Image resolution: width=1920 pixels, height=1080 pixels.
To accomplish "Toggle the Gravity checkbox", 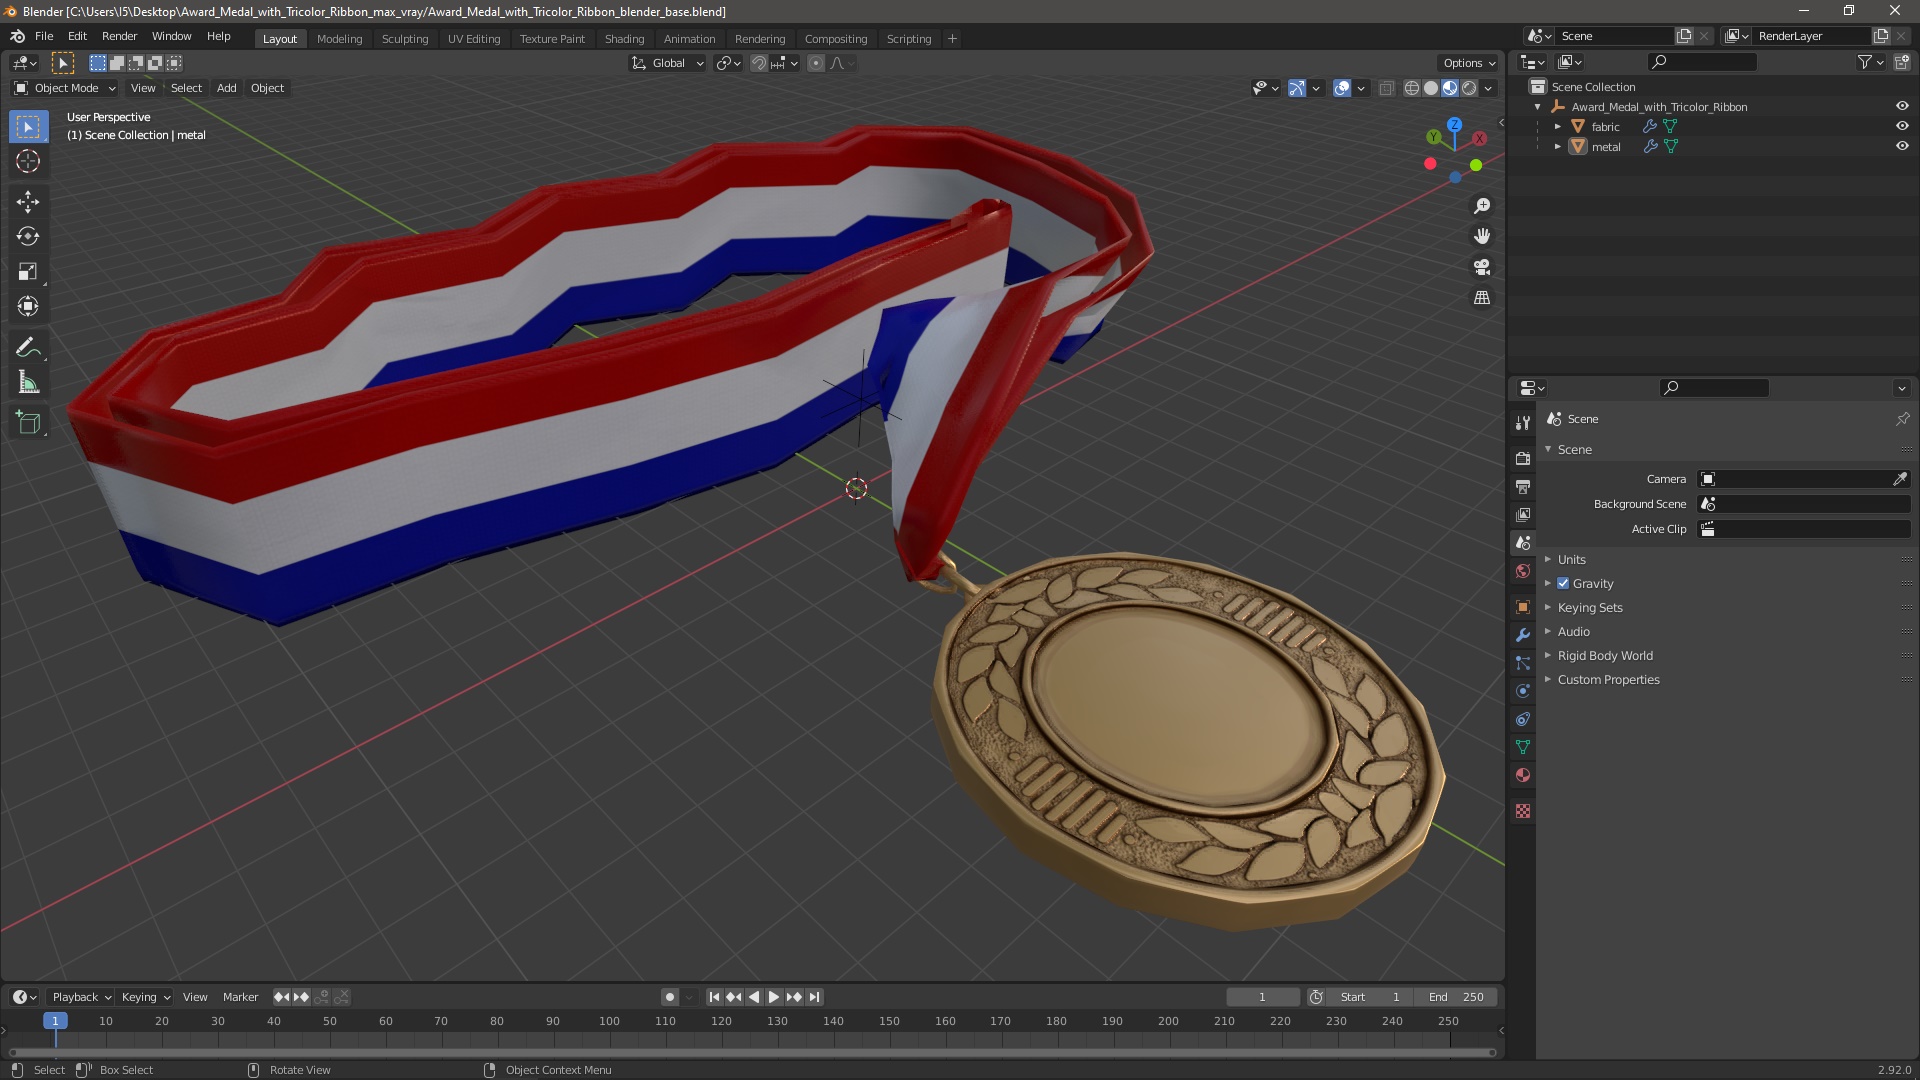I will click(1563, 583).
